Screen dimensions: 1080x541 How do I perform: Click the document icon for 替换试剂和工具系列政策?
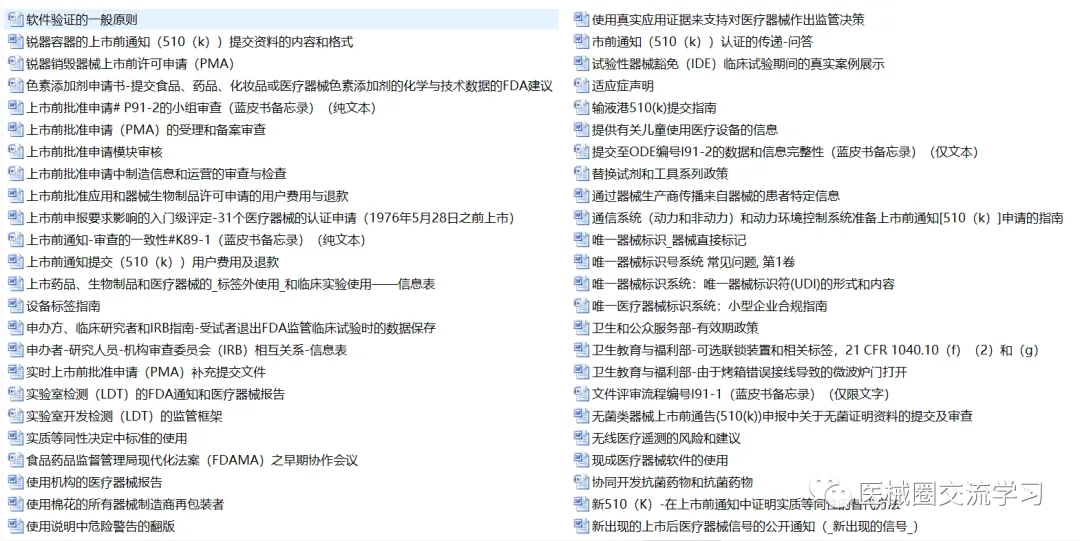[x=581, y=174]
